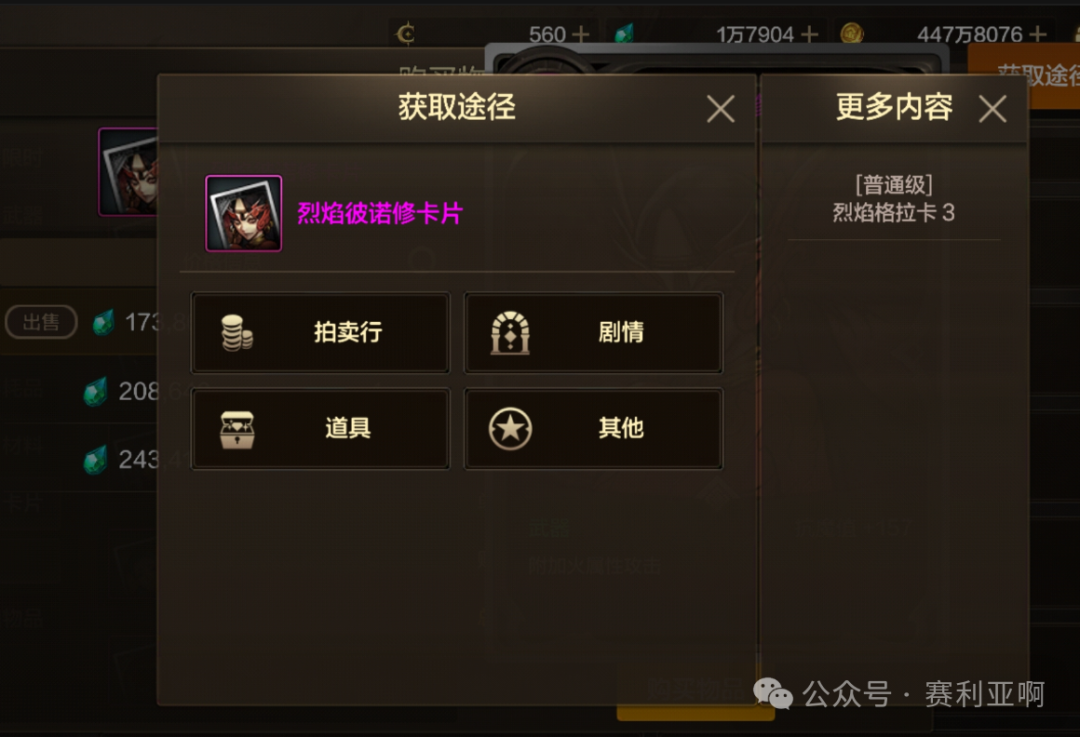Select the 剧情 story source button

pyautogui.click(x=593, y=333)
